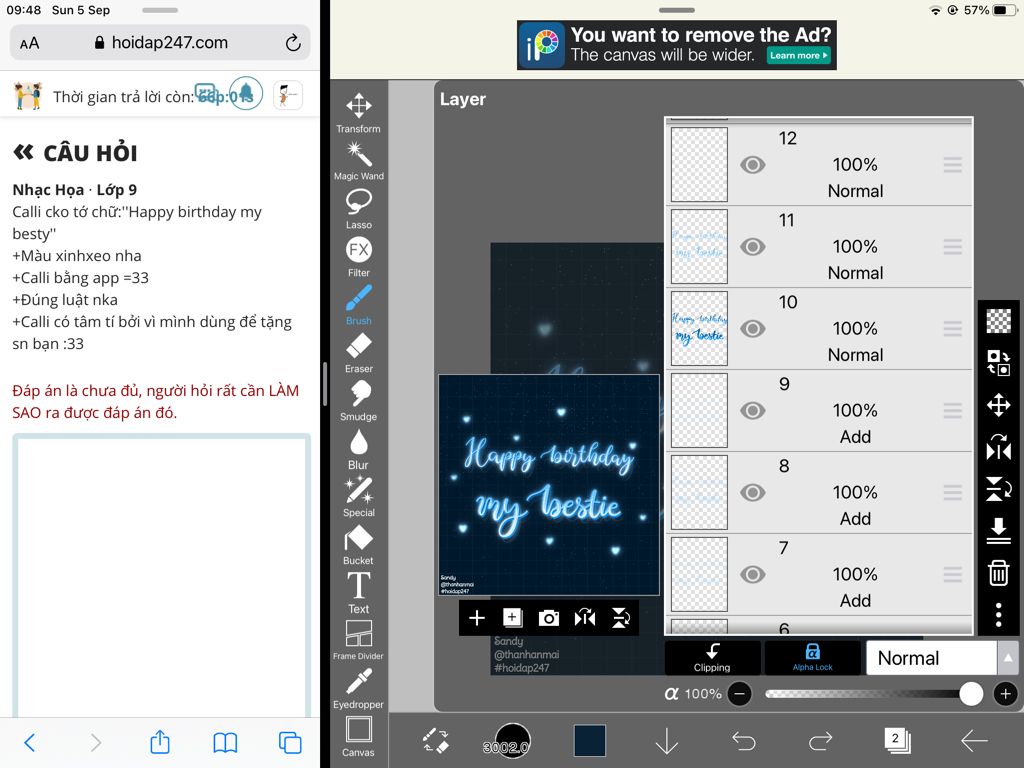Open the three-dot layer options menu
Viewport: 1024px width, 768px height.
999,615
